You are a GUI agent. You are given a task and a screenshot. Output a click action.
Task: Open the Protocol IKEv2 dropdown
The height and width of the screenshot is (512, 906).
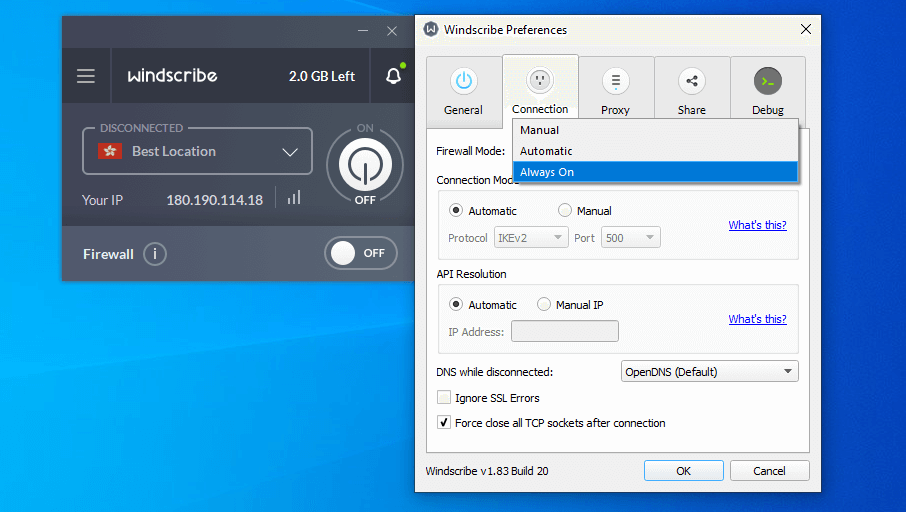(531, 238)
